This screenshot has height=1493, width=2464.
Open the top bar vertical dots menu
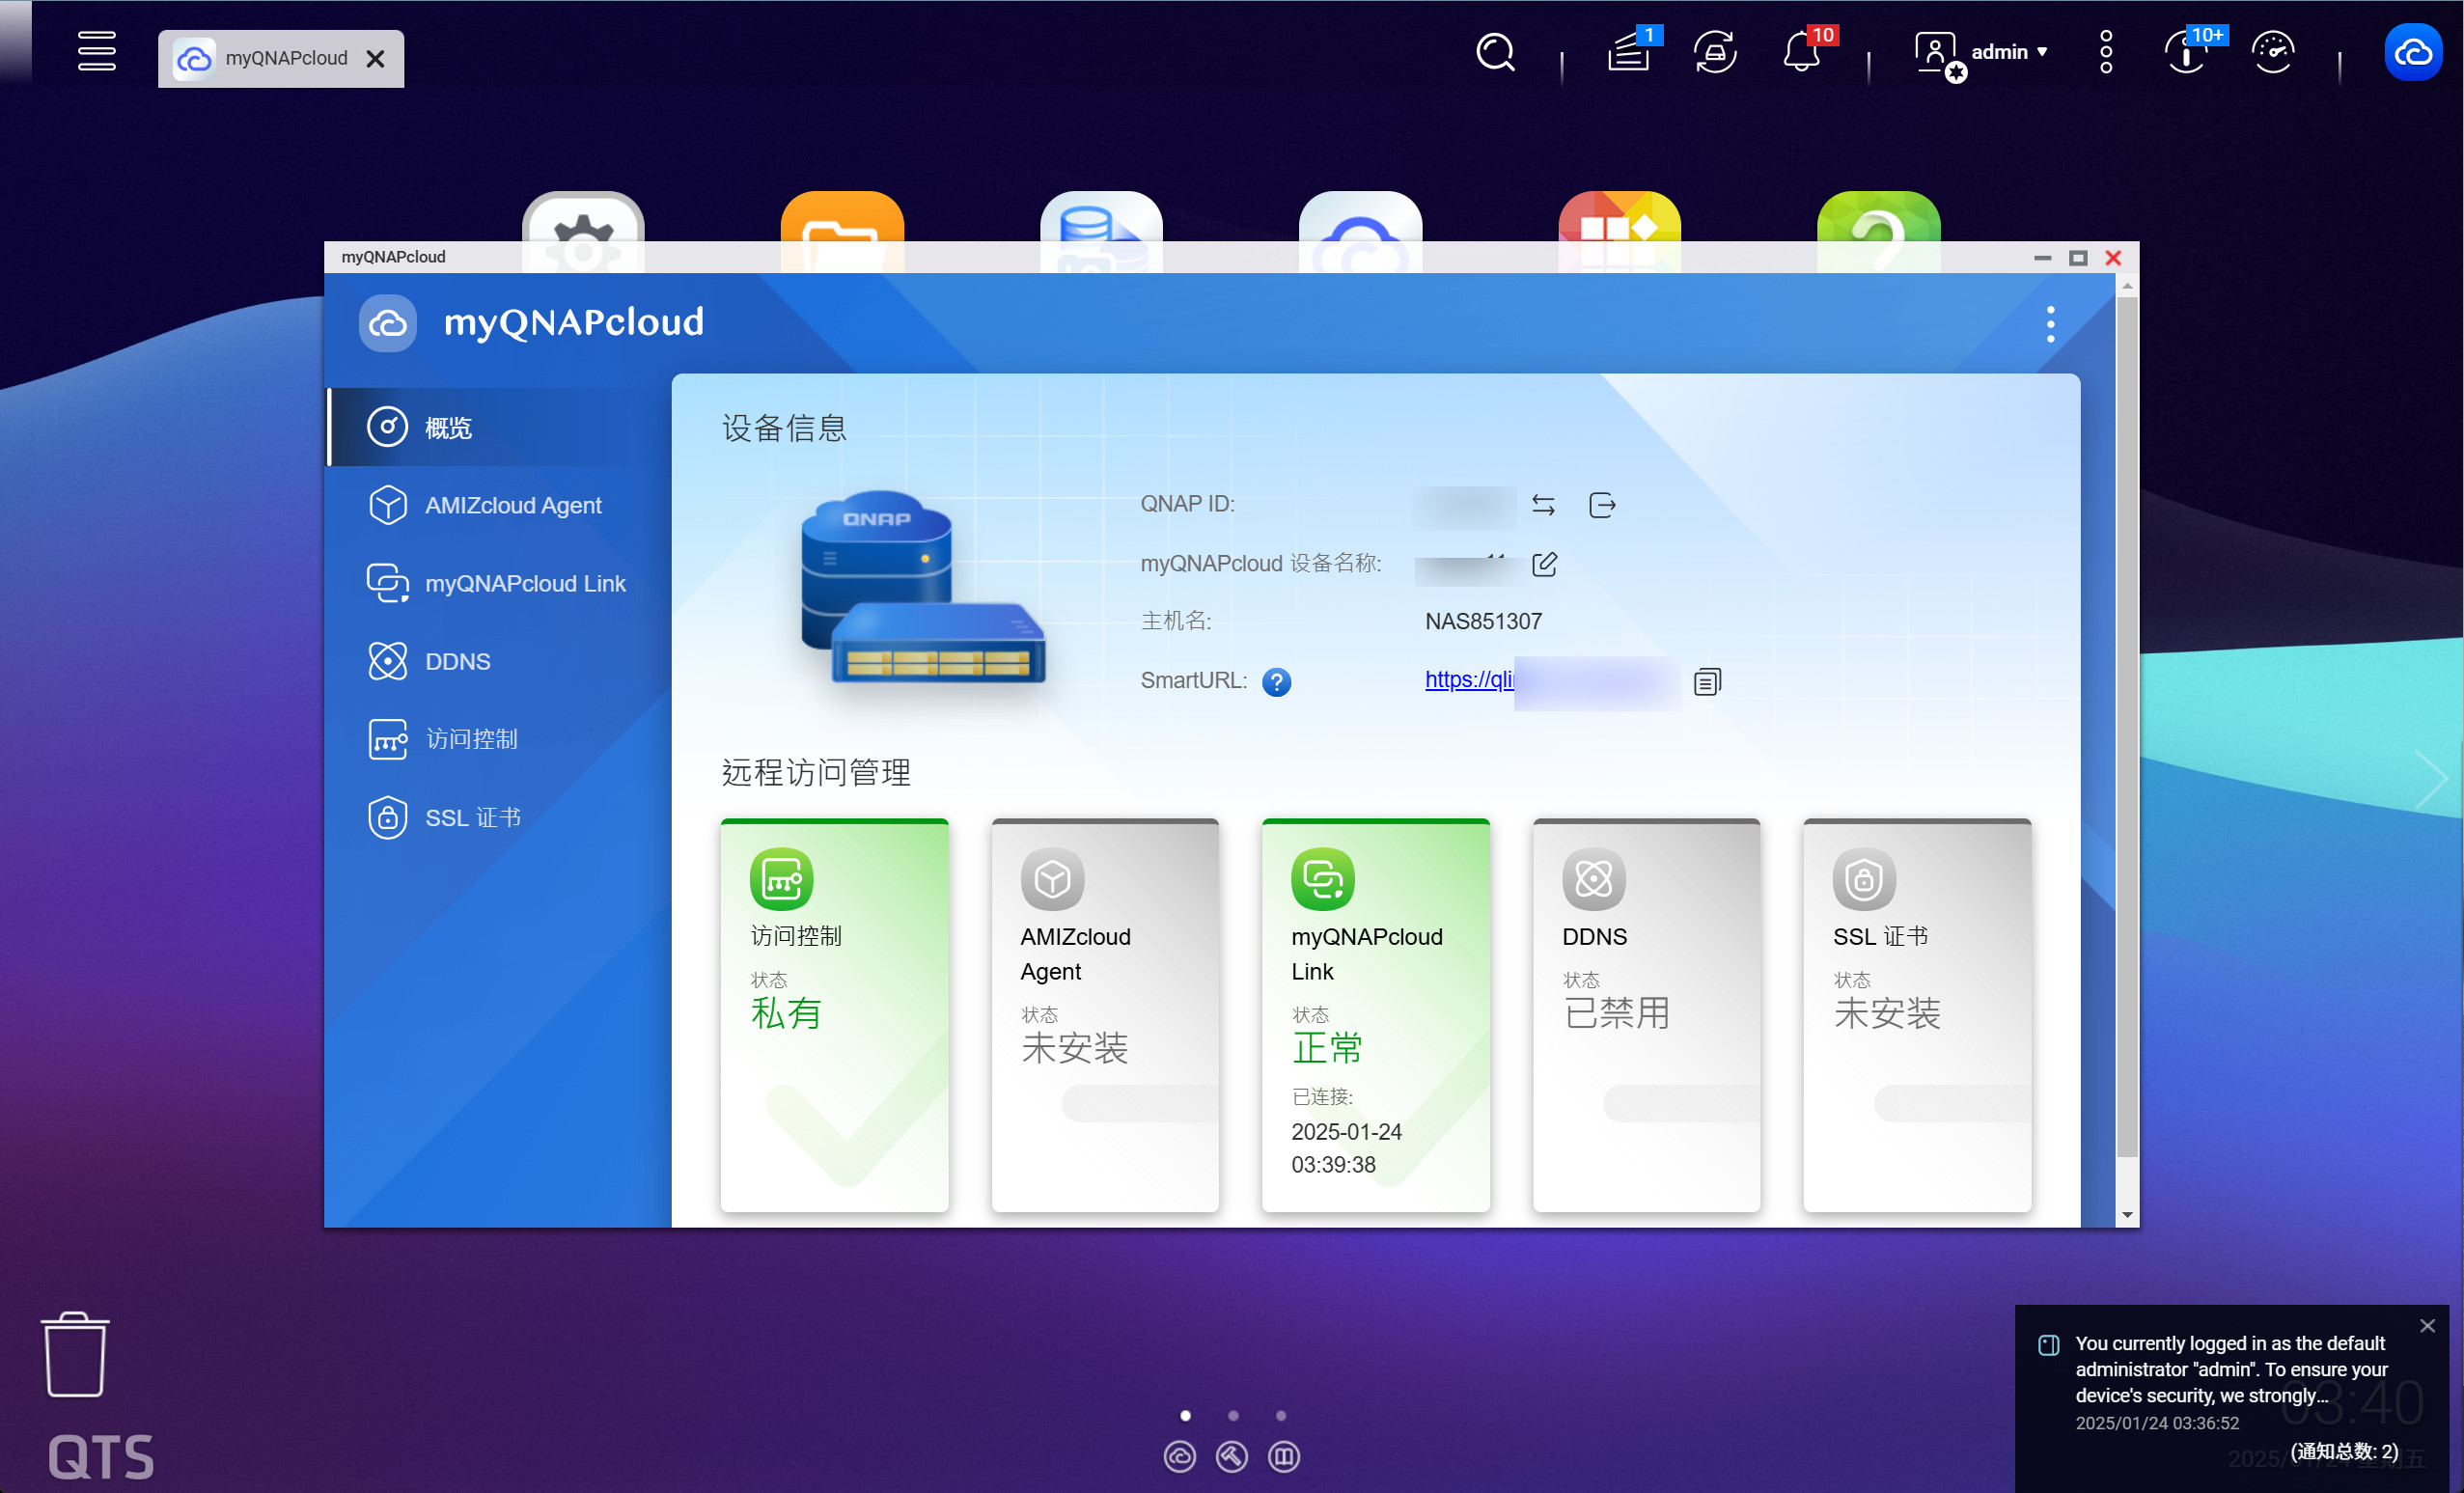pyautogui.click(x=2105, y=52)
